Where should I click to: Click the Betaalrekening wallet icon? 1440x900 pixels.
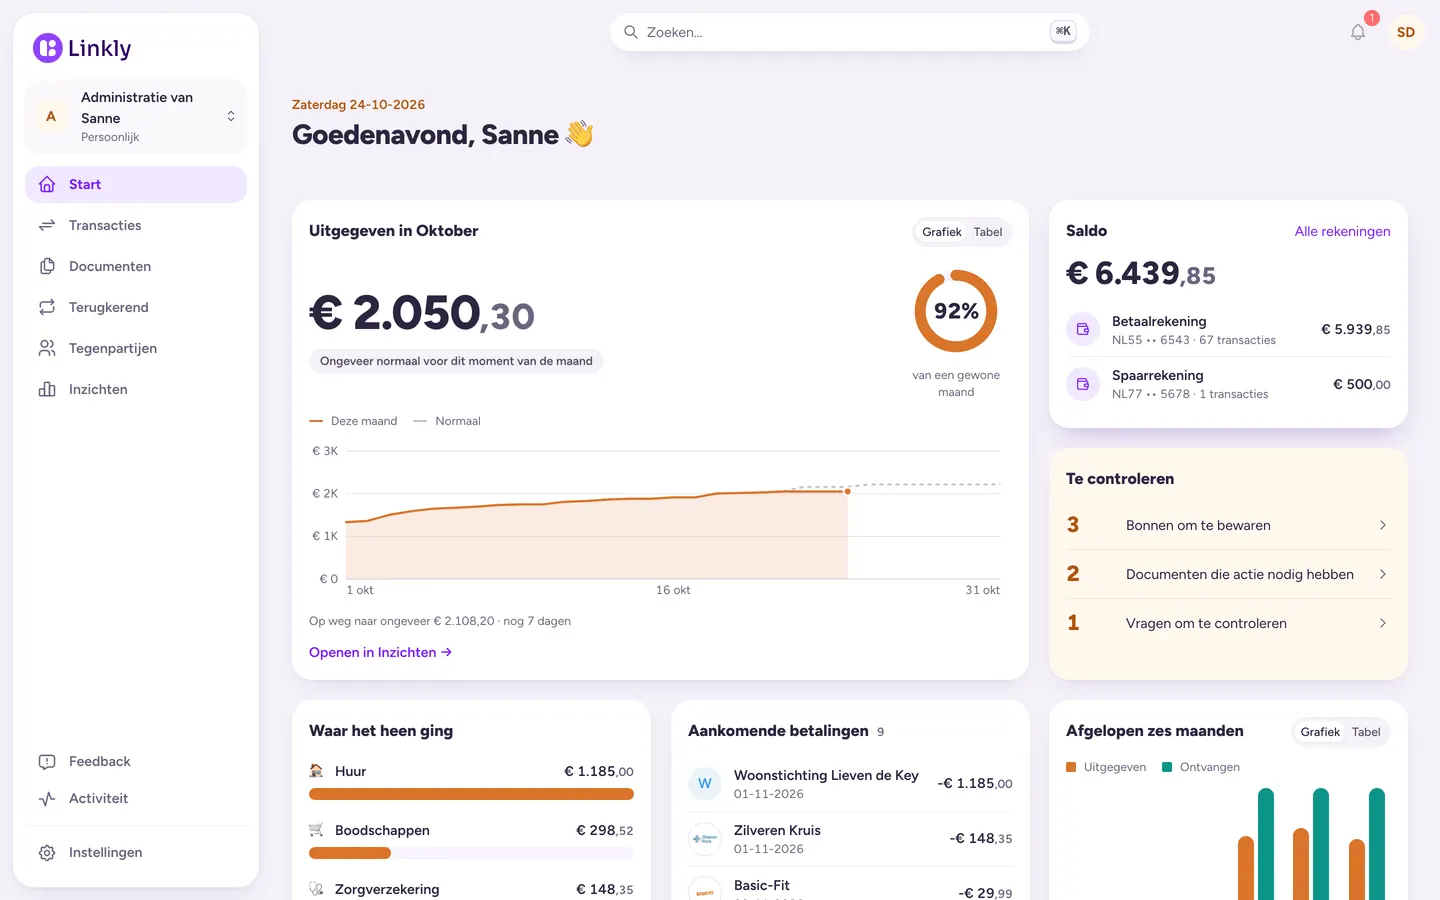coord(1083,329)
